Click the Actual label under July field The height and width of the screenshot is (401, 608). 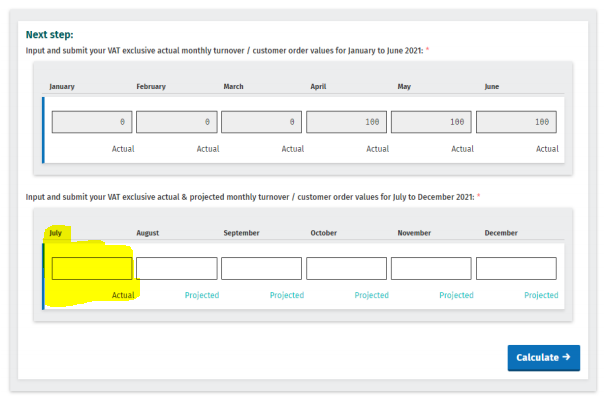pos(123,295)
